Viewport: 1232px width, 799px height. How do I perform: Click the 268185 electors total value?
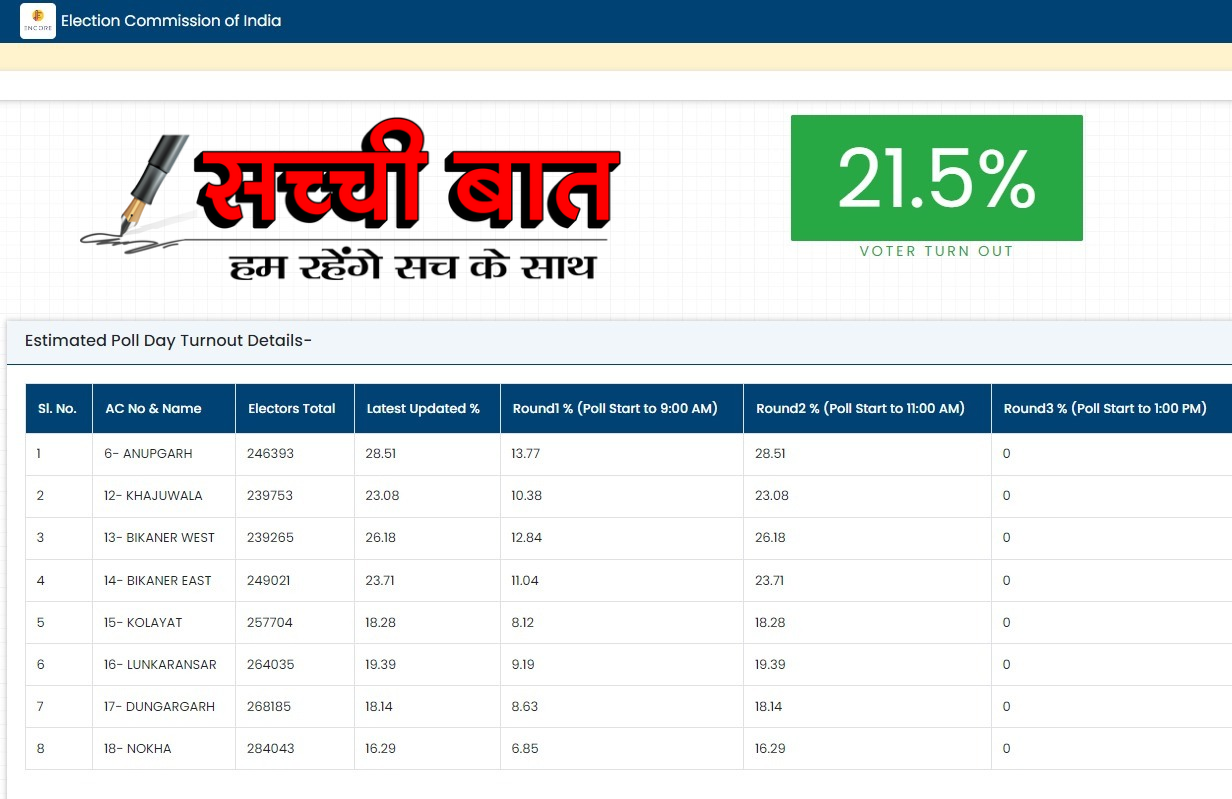click(269, 707)
